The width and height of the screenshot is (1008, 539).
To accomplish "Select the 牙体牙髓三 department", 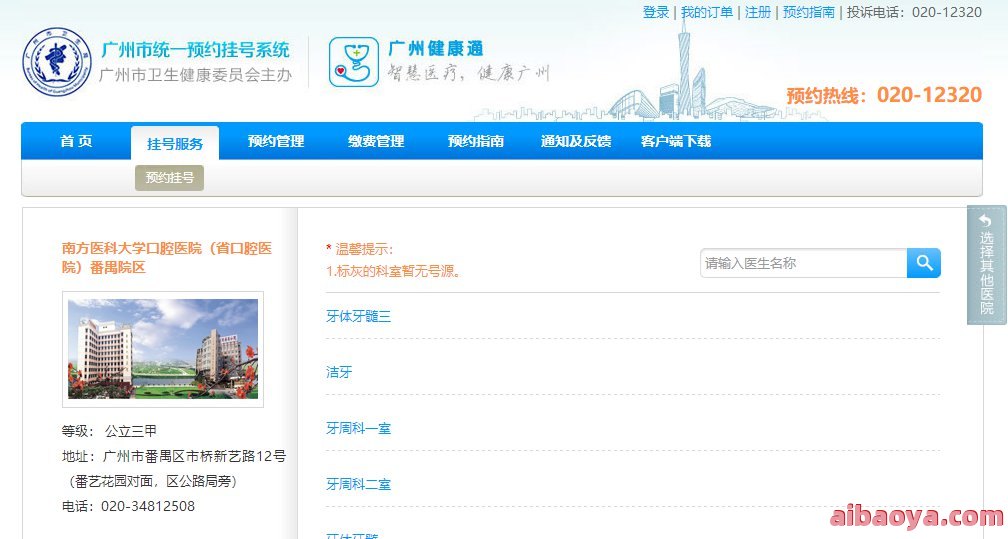I will point(358,316).
